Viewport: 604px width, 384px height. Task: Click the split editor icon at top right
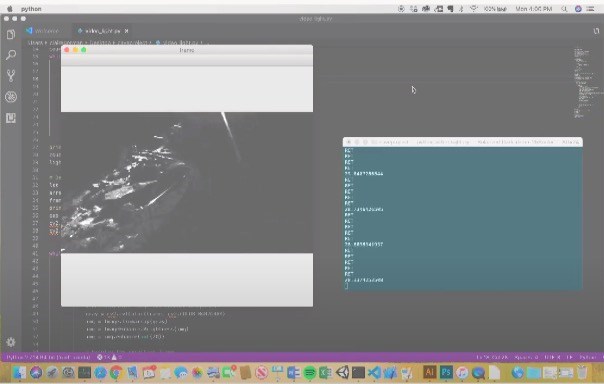pyautogui.click(x=596, y=31)
